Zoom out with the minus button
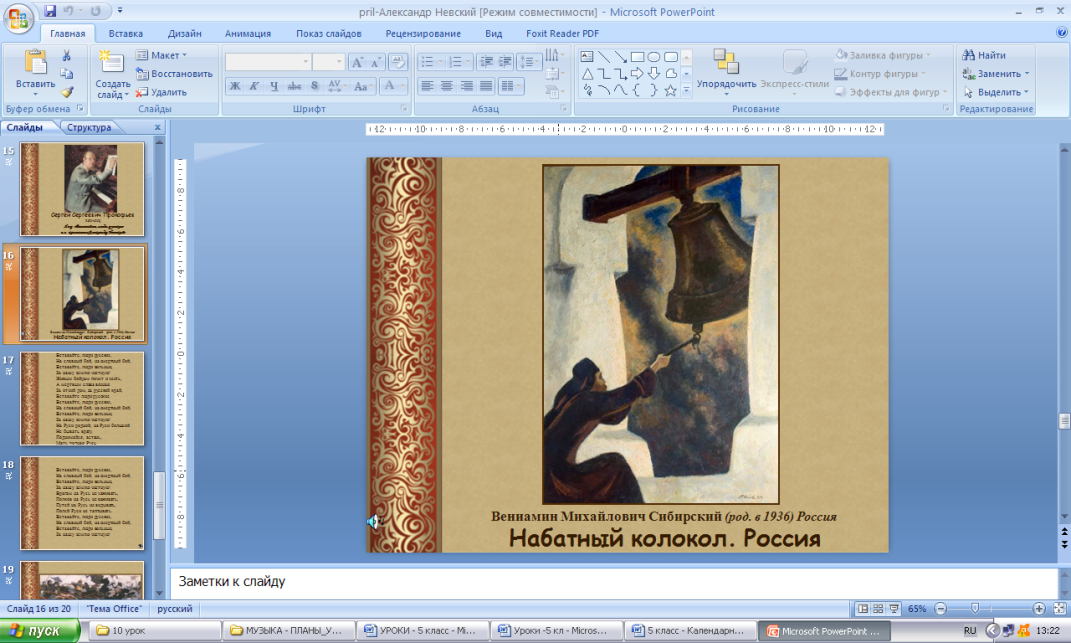Viewport: 1071px width, 643px height. tap(941, 609)
